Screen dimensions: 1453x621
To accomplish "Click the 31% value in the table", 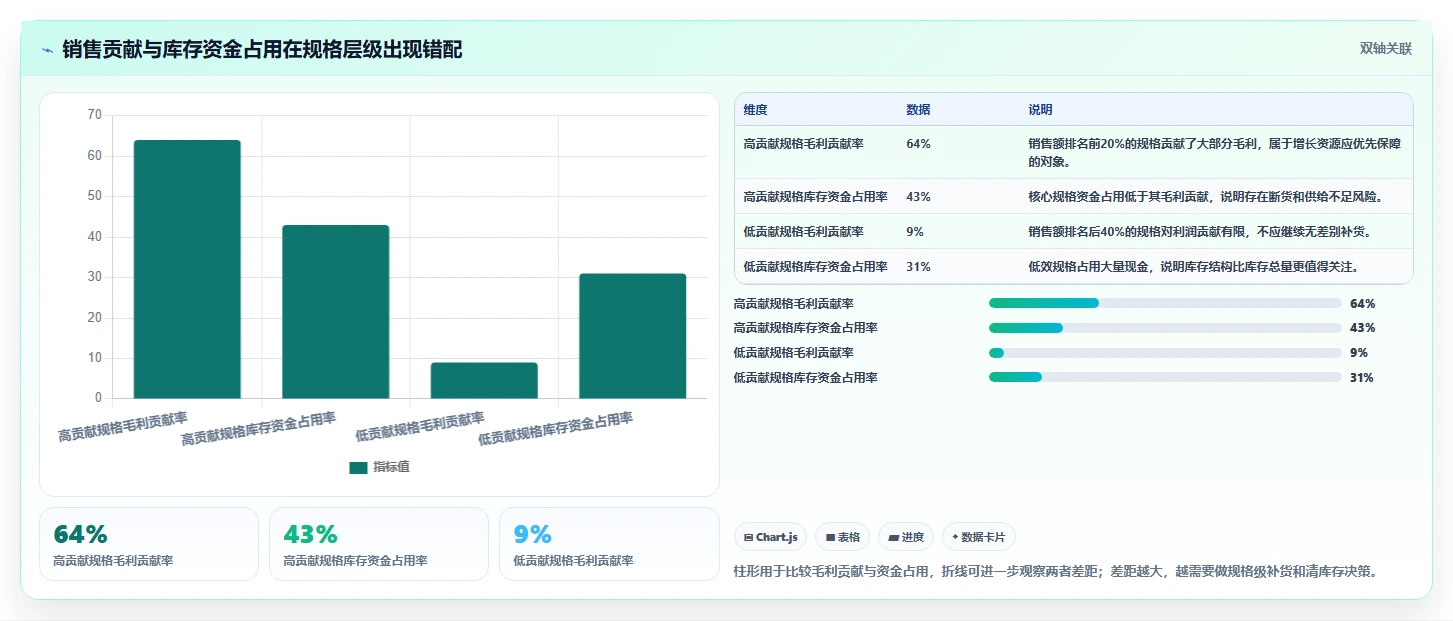I will [x=918, y=267].
